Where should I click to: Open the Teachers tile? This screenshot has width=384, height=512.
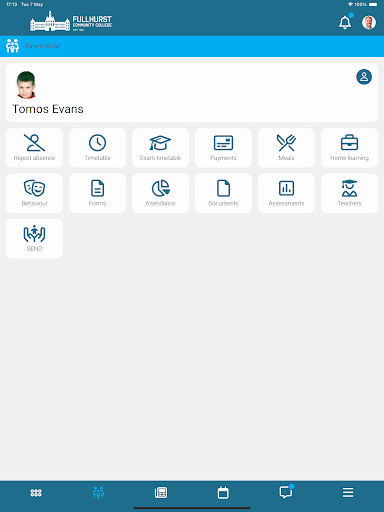point(349,193)
